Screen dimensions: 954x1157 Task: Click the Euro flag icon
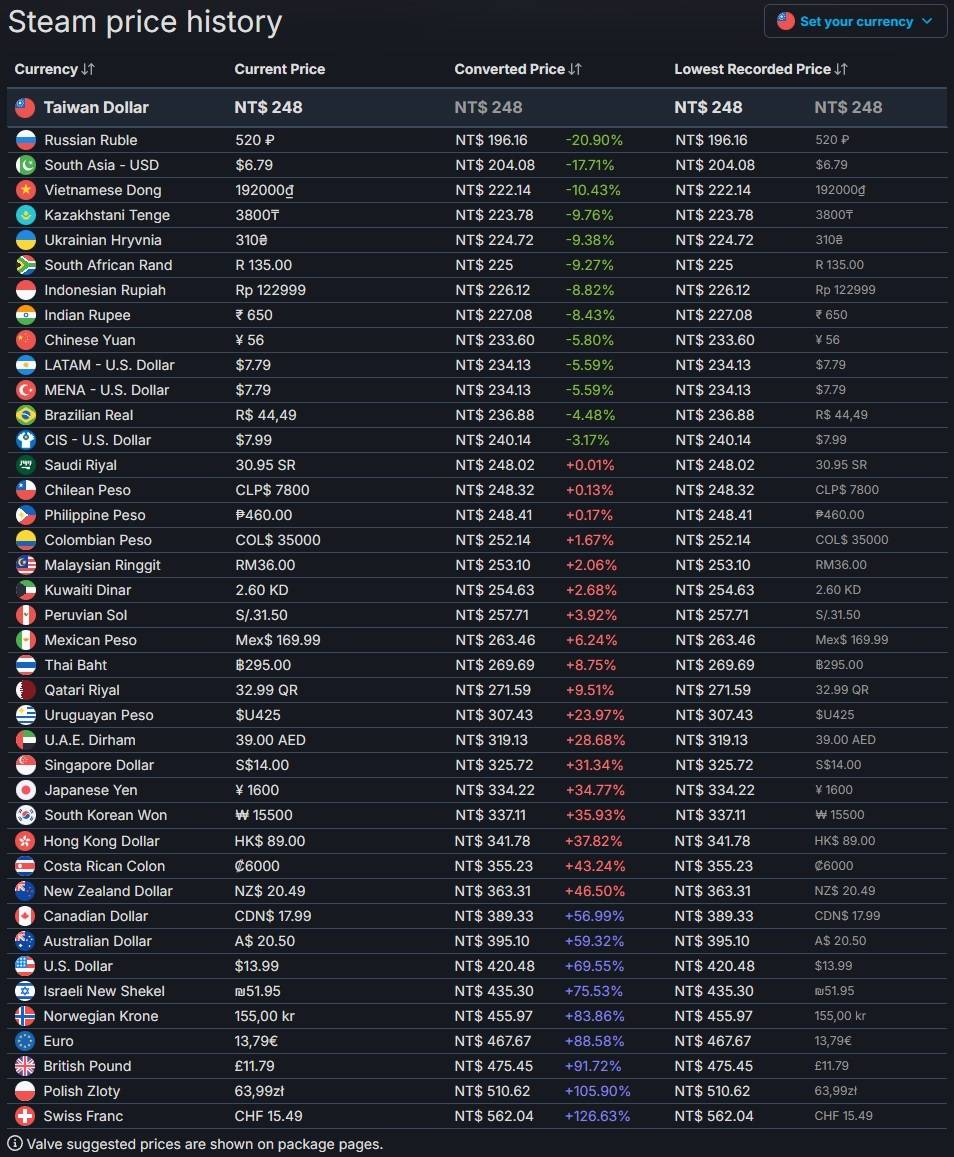tap(25, 1041)
